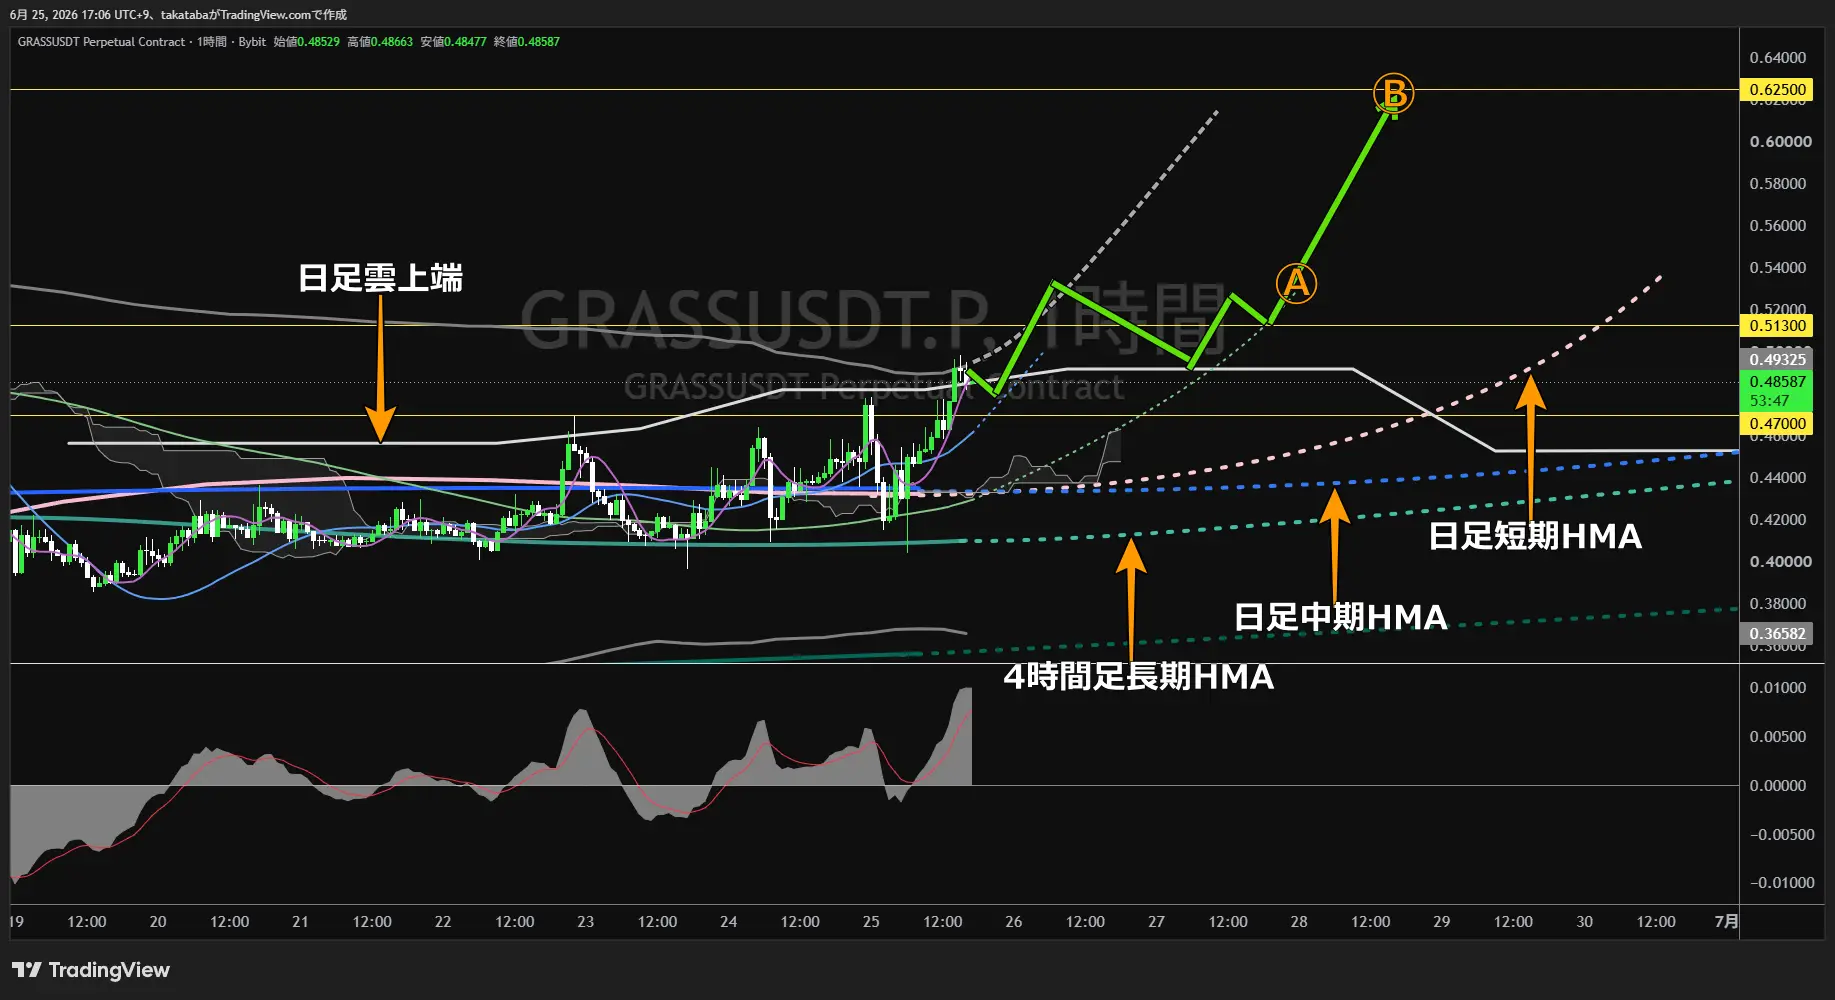Click date 24 on the time axis
The image size is (1835, 1000).
729,922
